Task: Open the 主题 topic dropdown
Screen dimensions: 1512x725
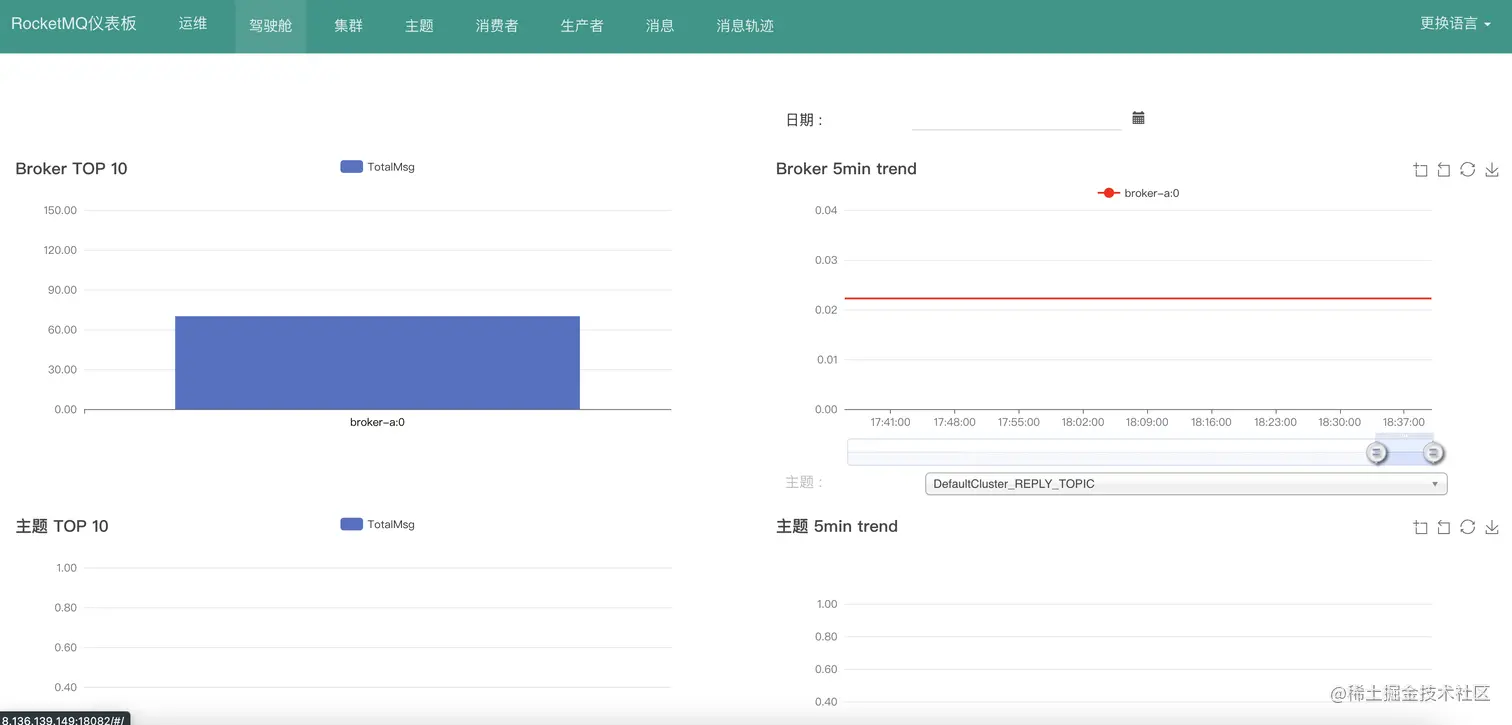Action: 1186,484
